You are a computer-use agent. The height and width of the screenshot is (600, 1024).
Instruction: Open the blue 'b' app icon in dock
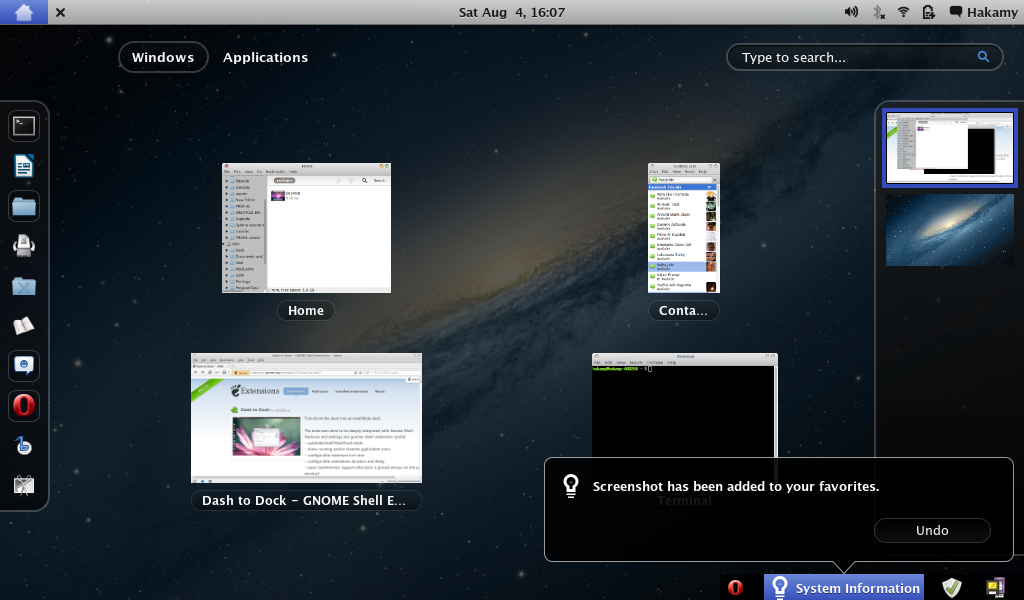24,446
